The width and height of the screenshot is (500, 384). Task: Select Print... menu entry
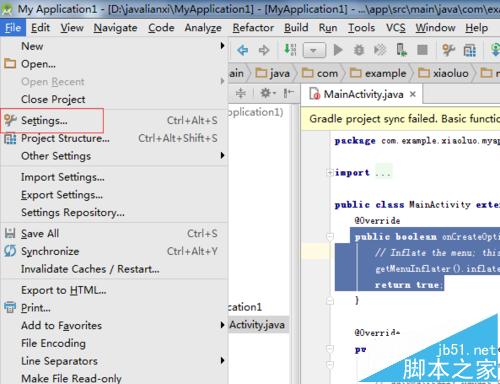114,308
